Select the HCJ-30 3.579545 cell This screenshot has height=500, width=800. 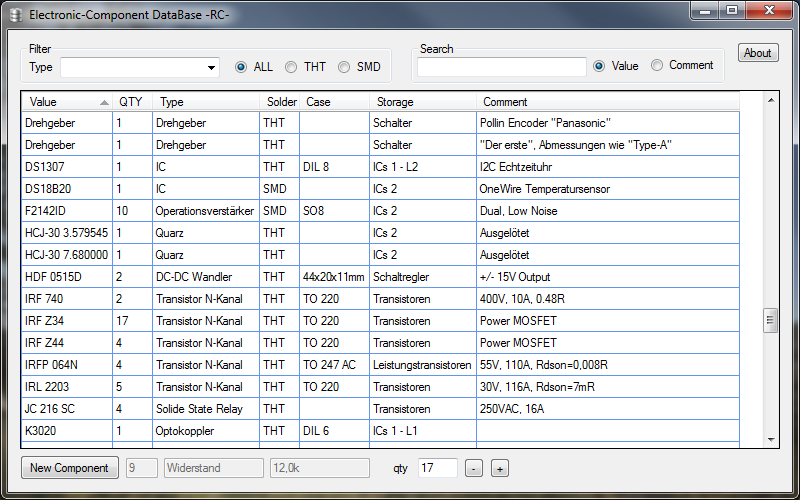coord(67,233)
